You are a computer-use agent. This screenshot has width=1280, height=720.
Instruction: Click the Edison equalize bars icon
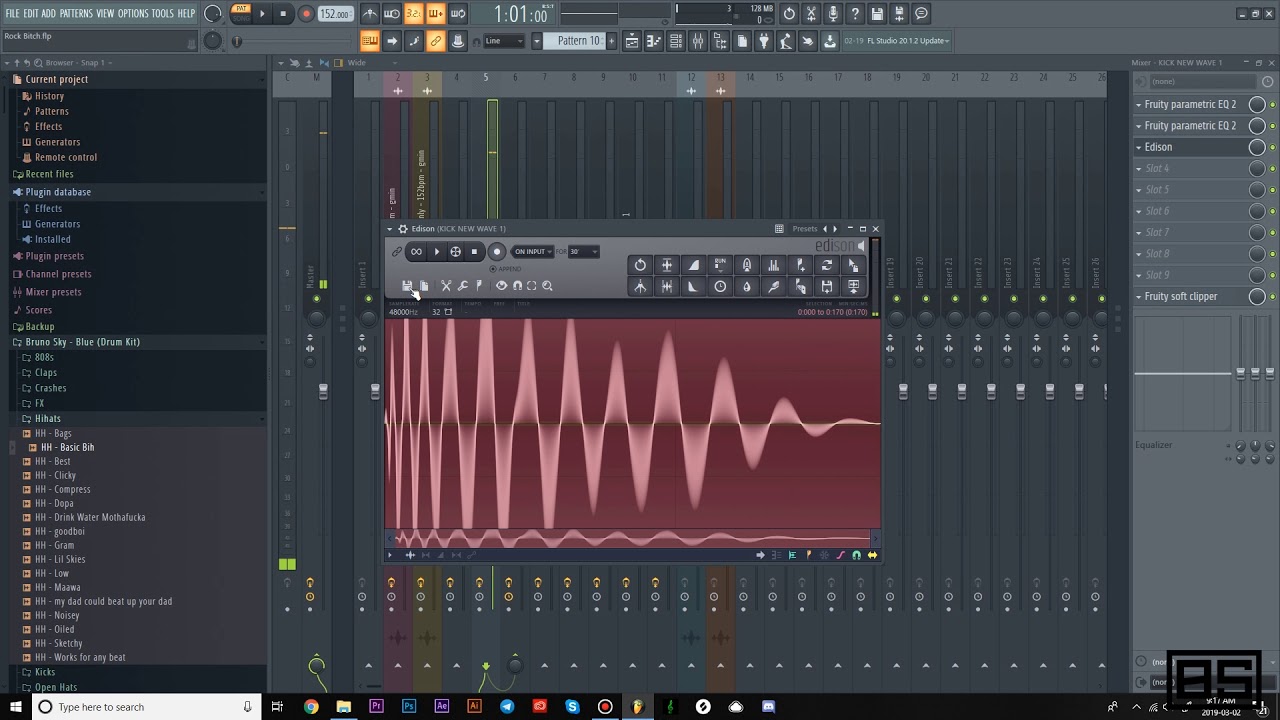(x=773, y=265)
